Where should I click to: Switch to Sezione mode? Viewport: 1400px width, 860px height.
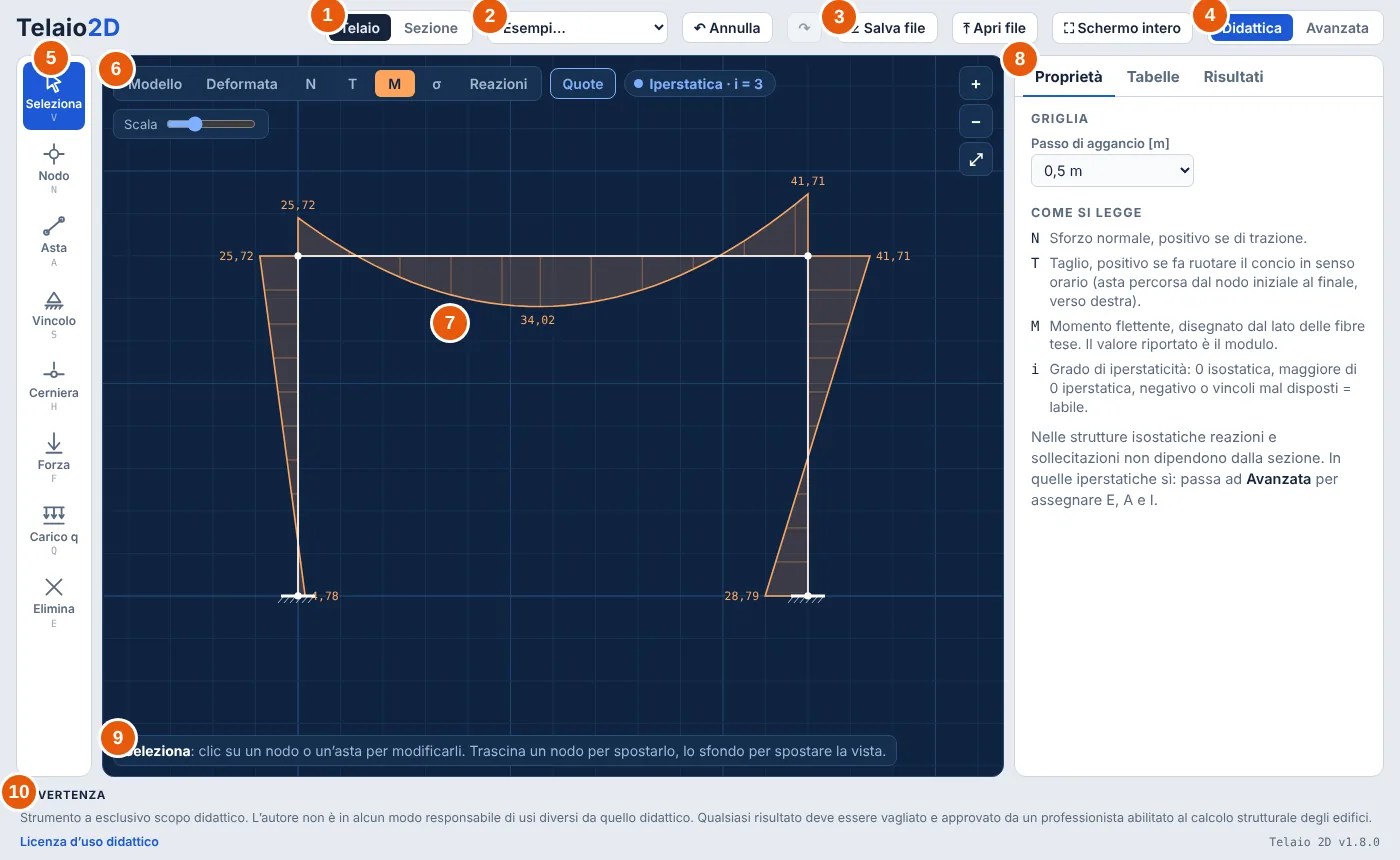[x=431, y=28]
